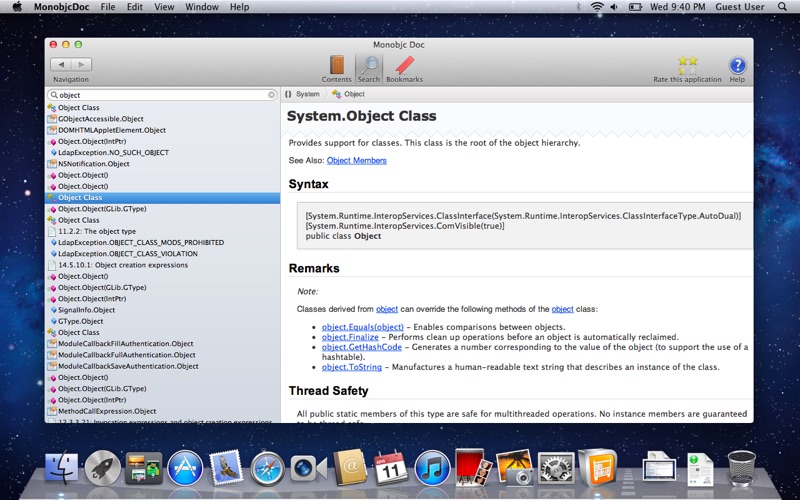Open the Help menu in menu bar
Viewport: 800px width, 500px height.
pyautogui.click(x=239, y=7)
